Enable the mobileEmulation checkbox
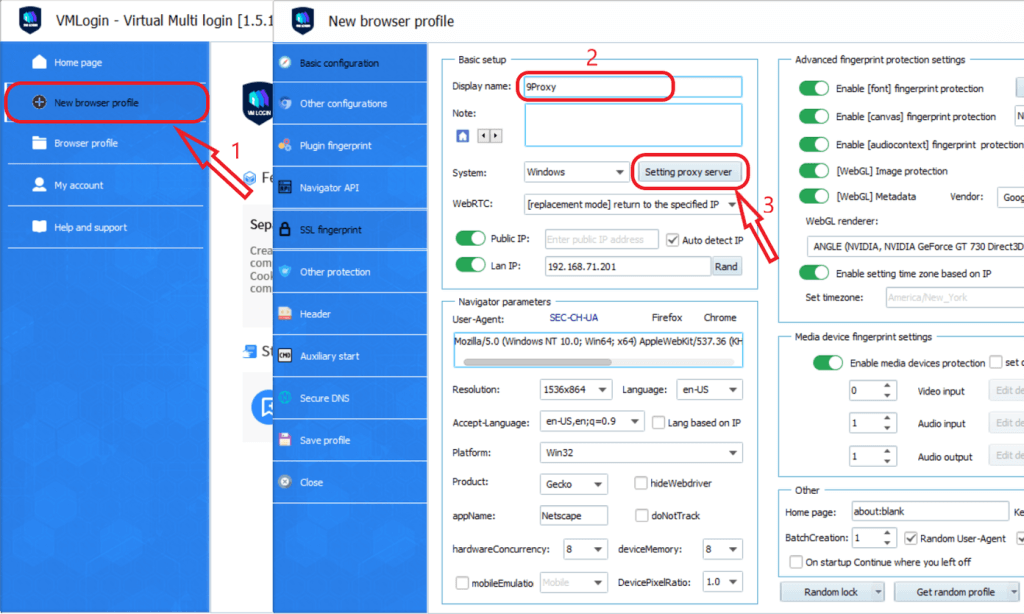 pos(462,583)
